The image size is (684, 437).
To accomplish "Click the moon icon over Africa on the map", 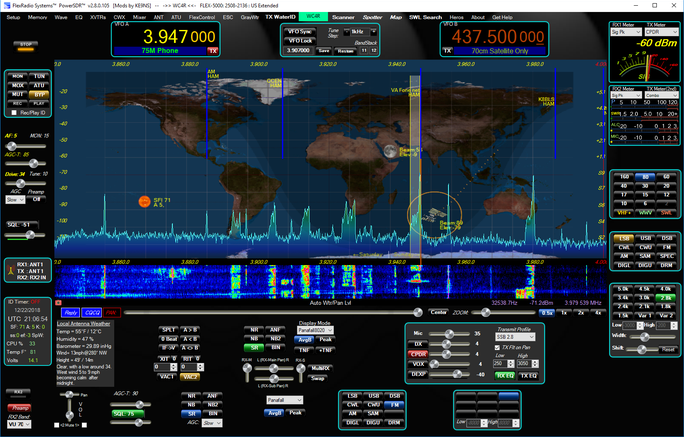I will point(390,151).
